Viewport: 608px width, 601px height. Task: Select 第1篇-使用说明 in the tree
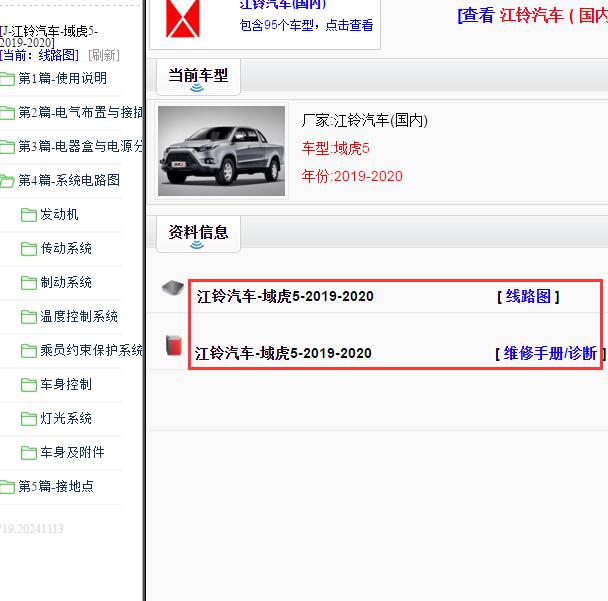click(x=62, y=78)
